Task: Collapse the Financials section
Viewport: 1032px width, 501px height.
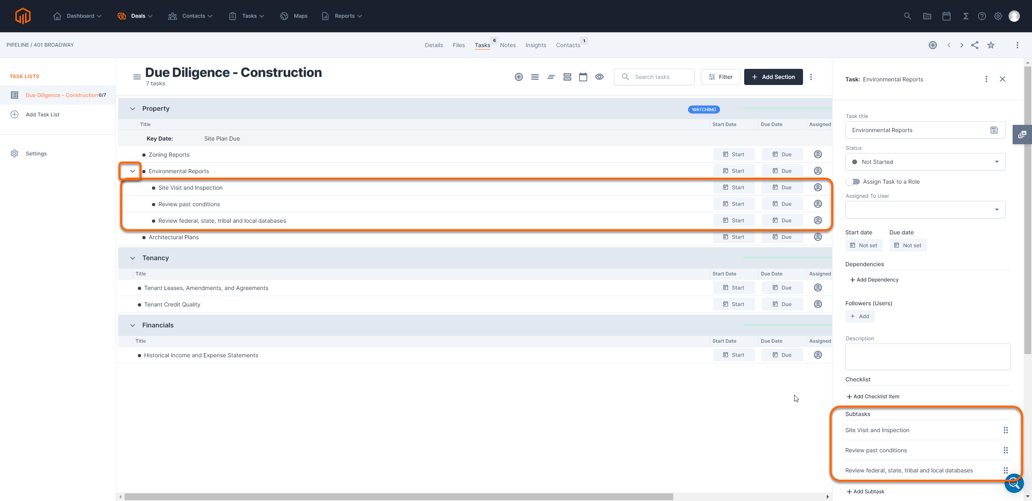Action: 132,325
